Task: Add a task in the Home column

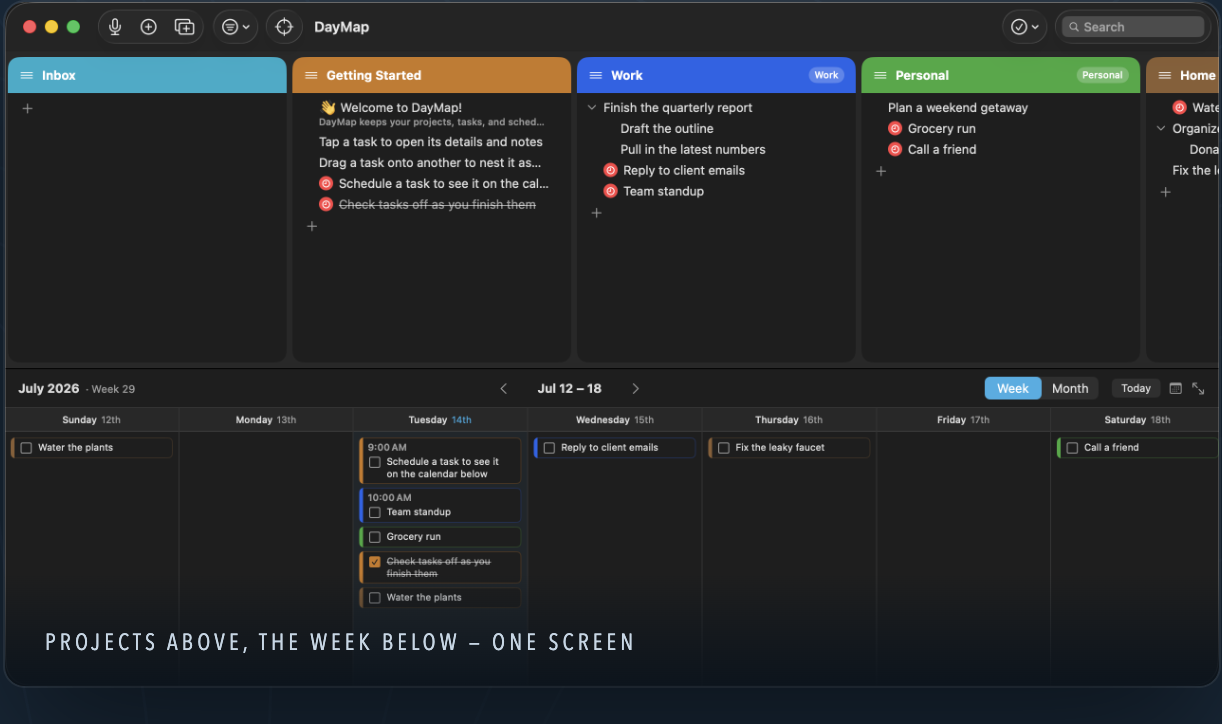Action: 1165,192
